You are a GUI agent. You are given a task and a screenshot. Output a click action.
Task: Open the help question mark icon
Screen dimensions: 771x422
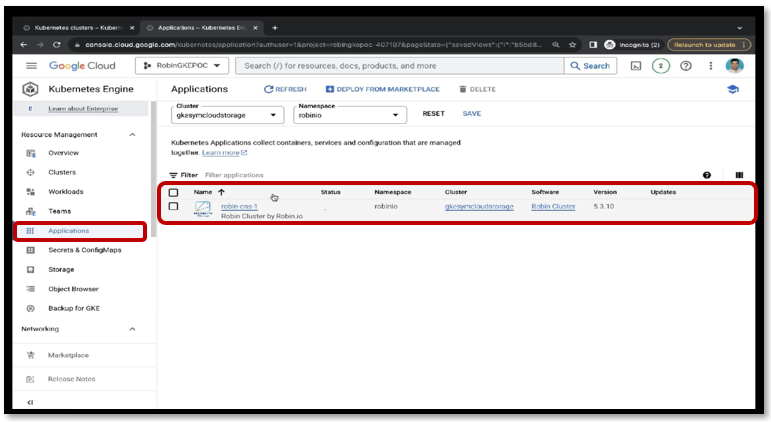pos(685,65)
